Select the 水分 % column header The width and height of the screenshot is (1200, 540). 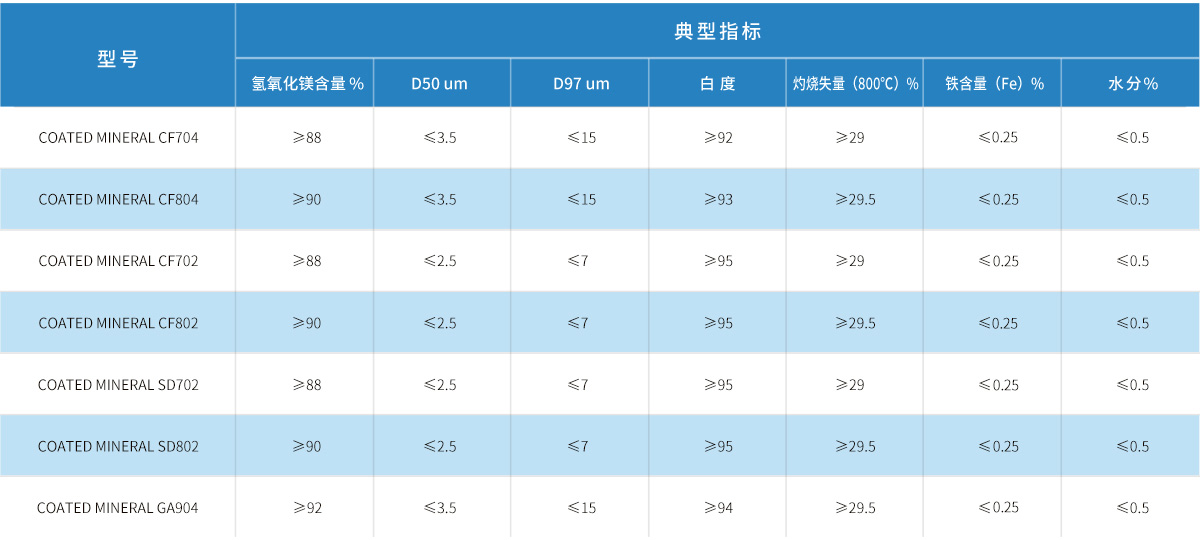click(x=1132, y=84)
